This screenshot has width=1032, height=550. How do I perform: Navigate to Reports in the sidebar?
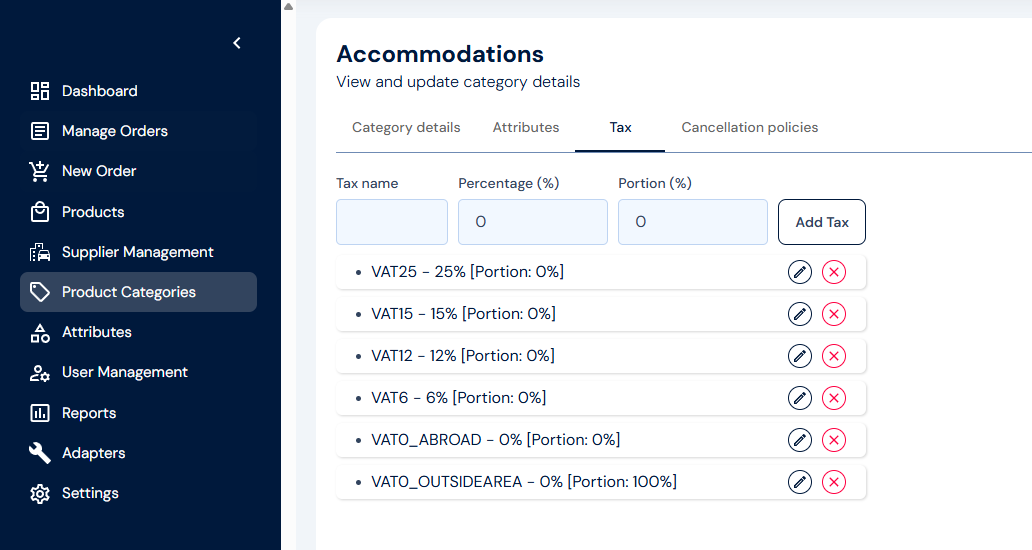pyautogui.click(x=89, y=413)
